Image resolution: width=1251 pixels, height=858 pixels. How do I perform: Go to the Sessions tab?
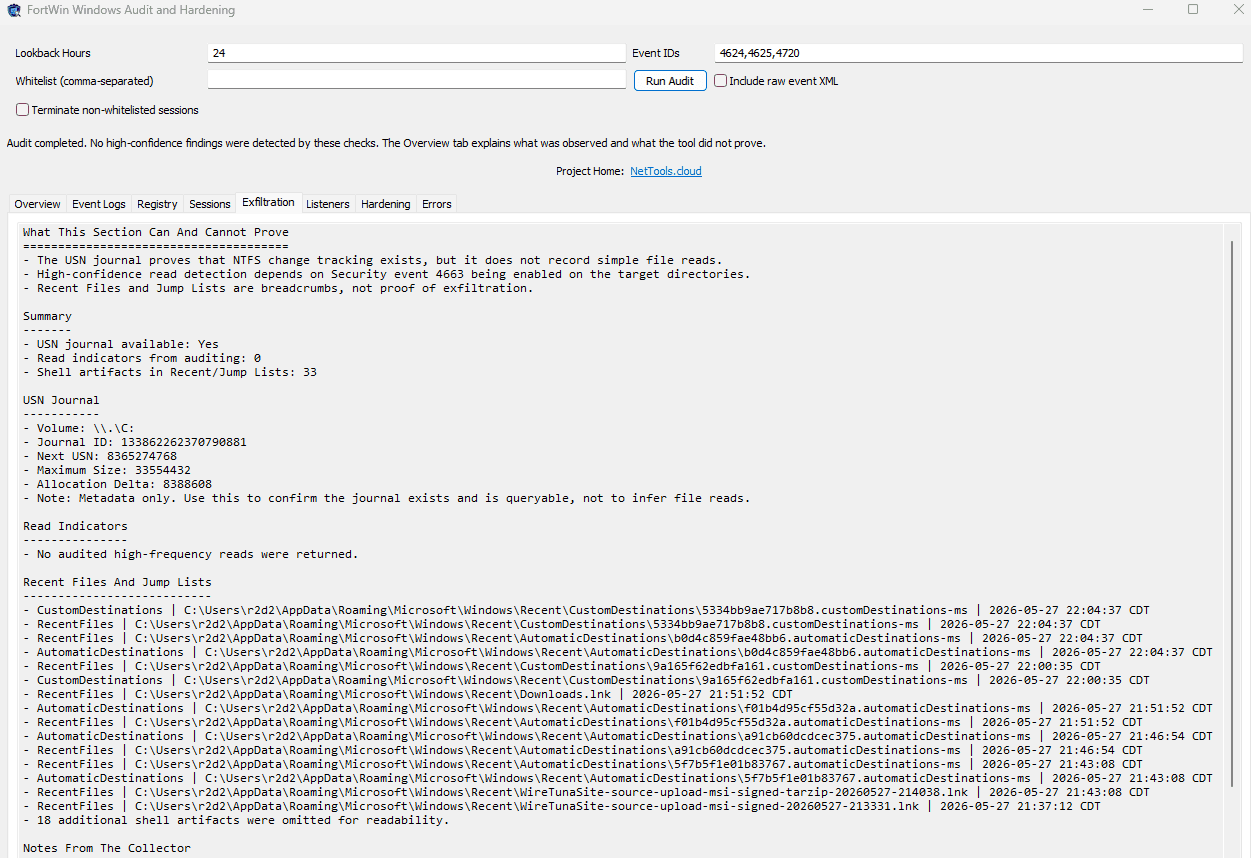point(210,204)
